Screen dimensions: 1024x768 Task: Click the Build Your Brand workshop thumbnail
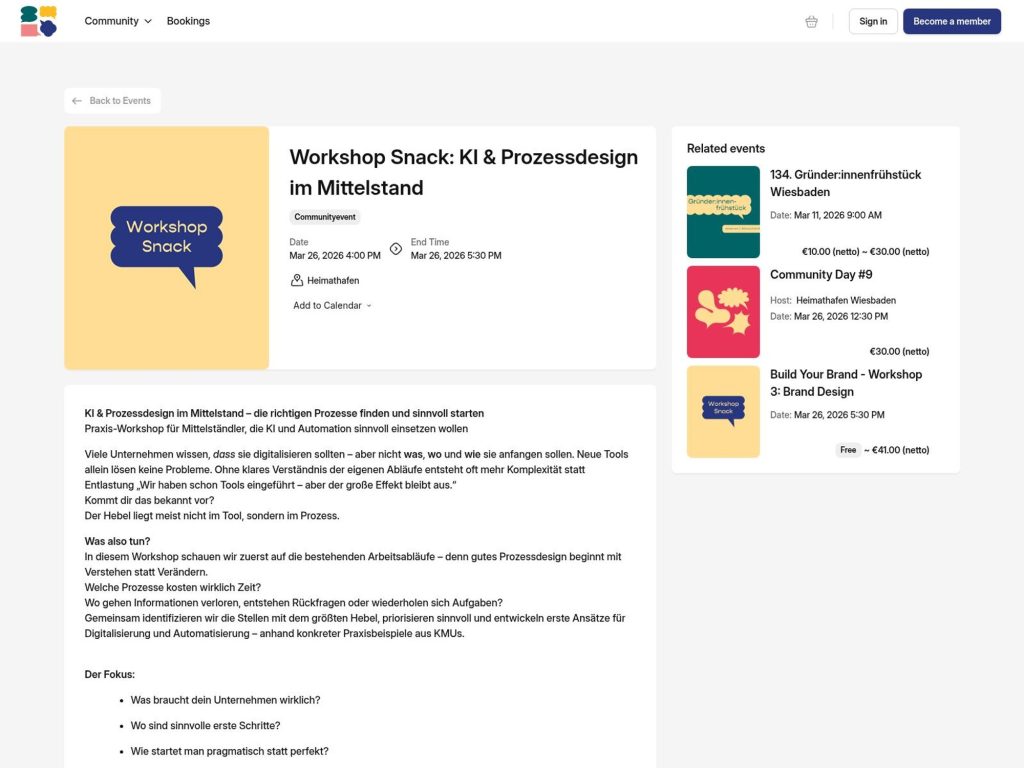tap(723, 411)
